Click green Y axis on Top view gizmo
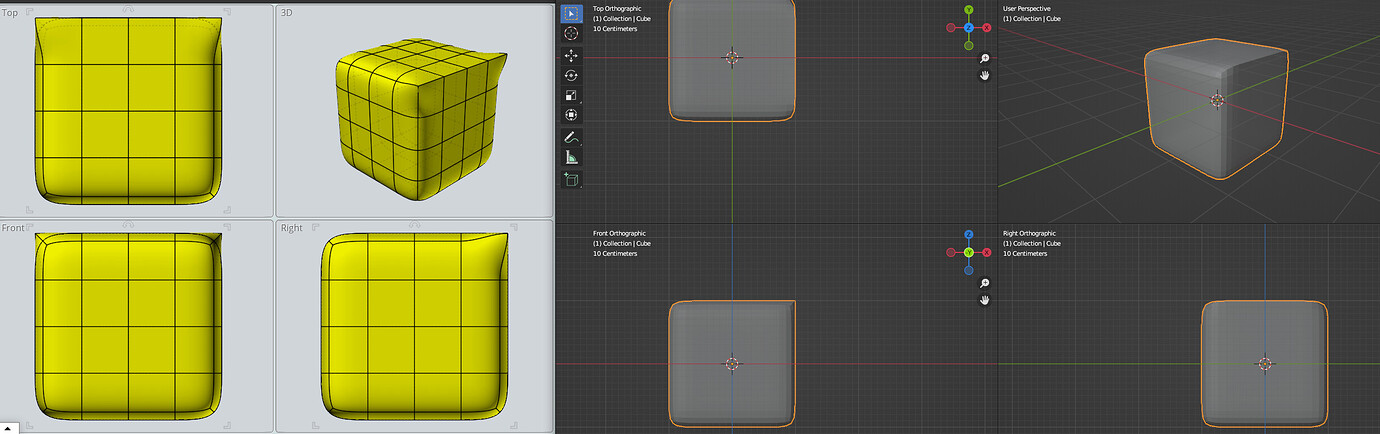 [x=968, y=10]
